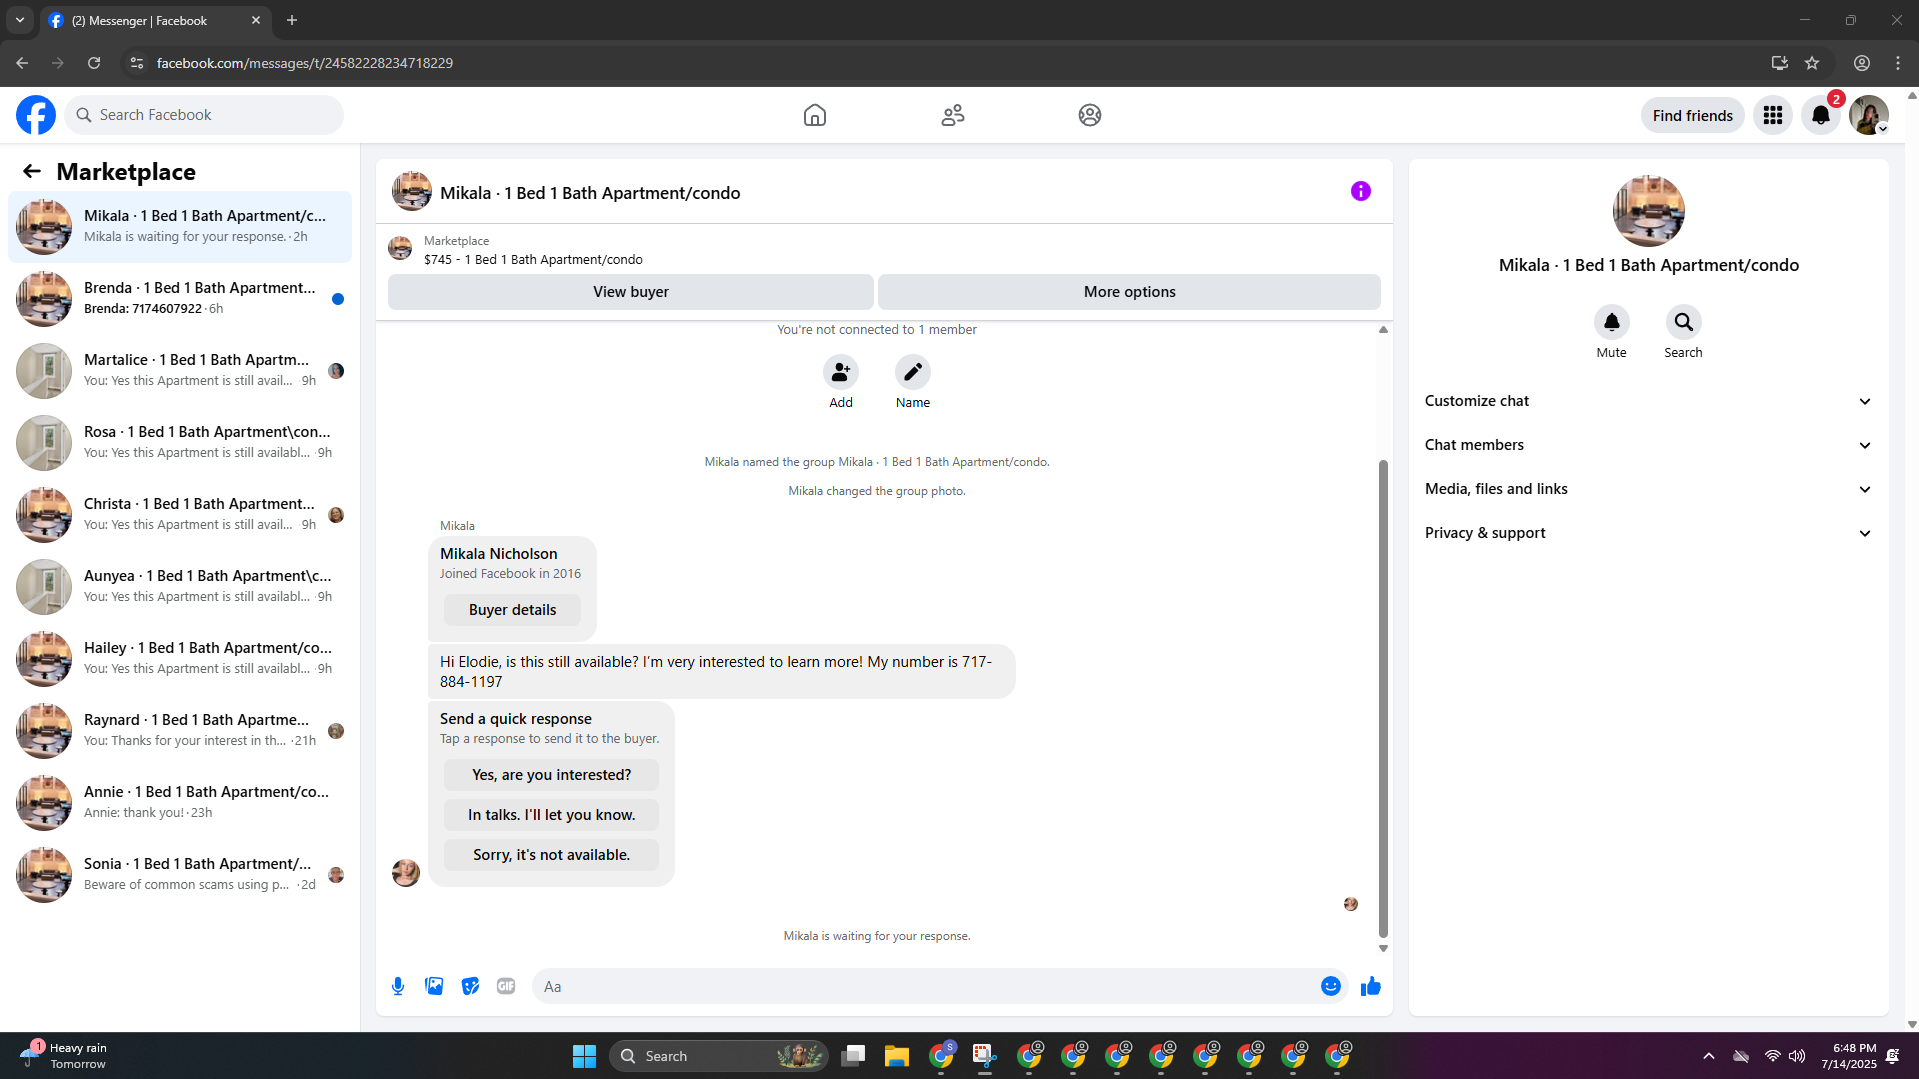Bookmark this page with the star icon
1919x1079 pixels.
click(x=1812, y=63)
